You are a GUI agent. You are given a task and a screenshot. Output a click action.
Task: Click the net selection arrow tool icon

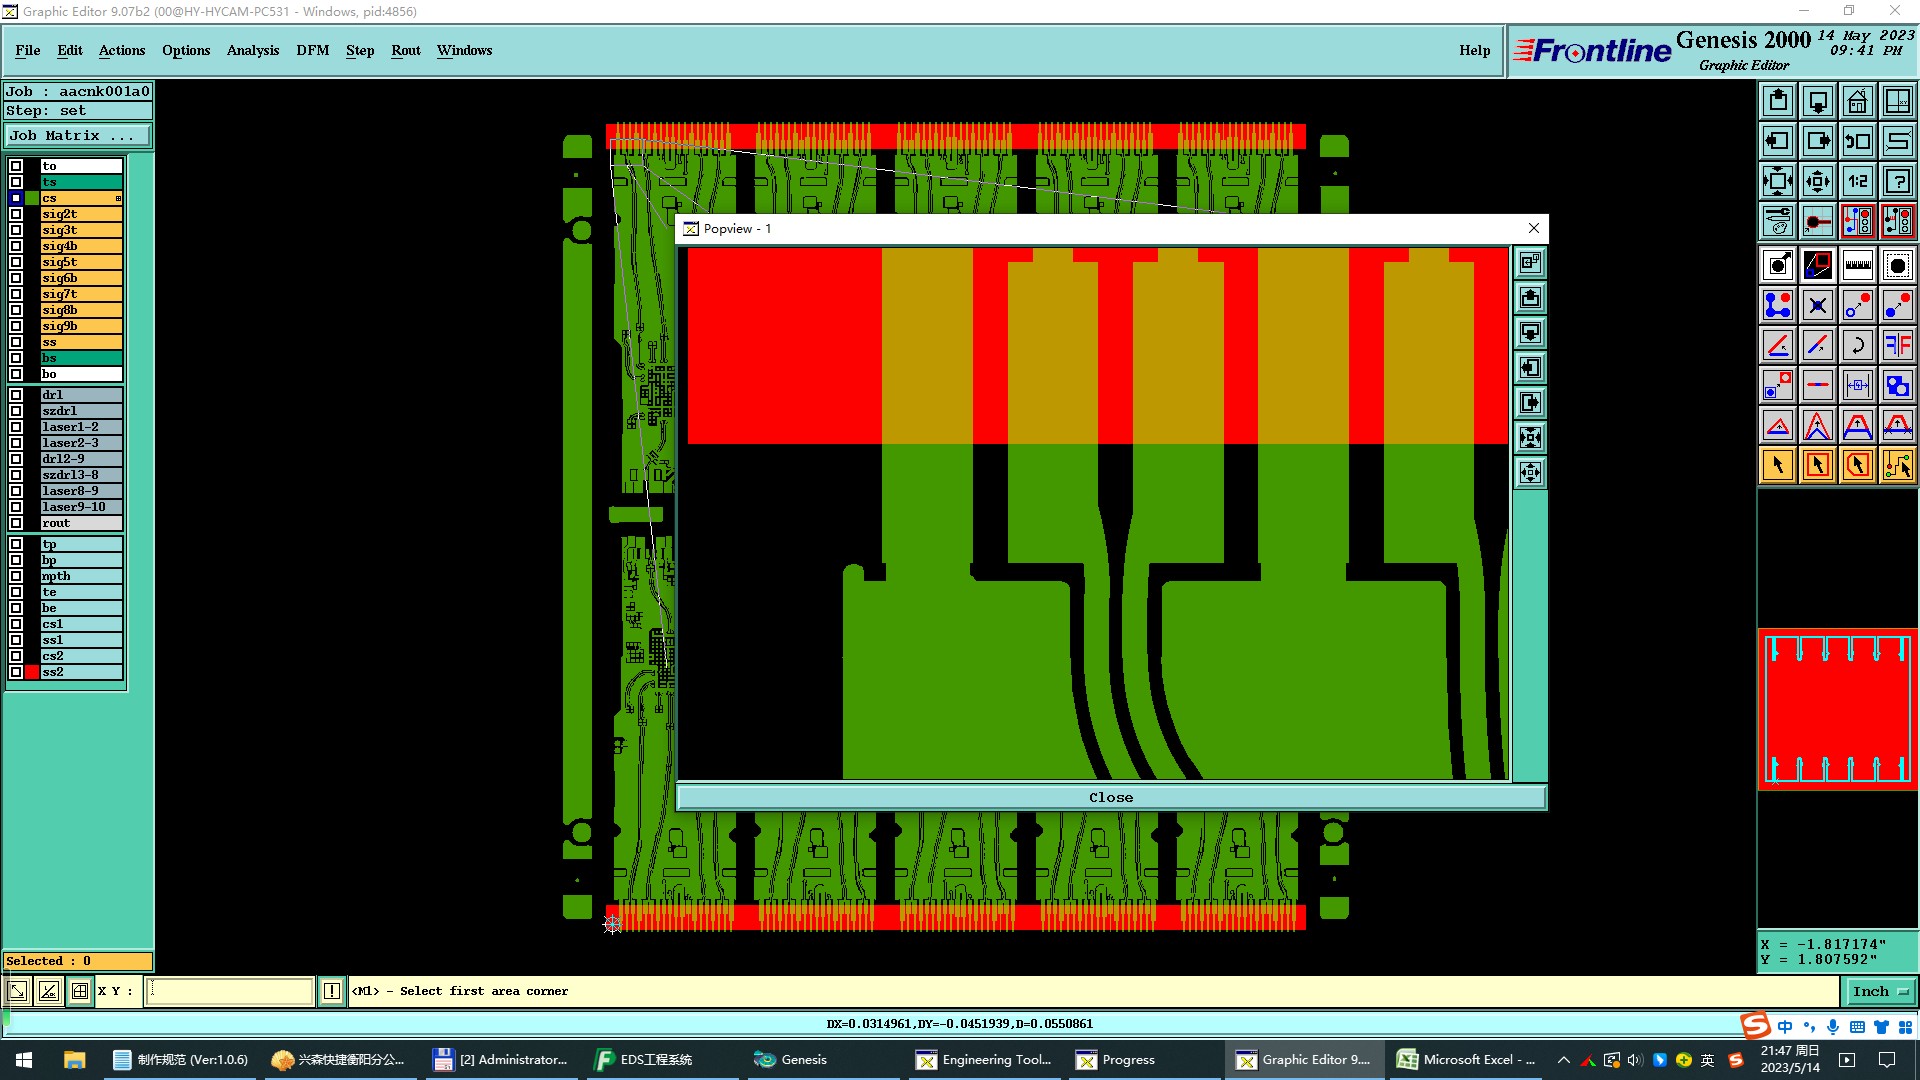(x=1897, y=465)
